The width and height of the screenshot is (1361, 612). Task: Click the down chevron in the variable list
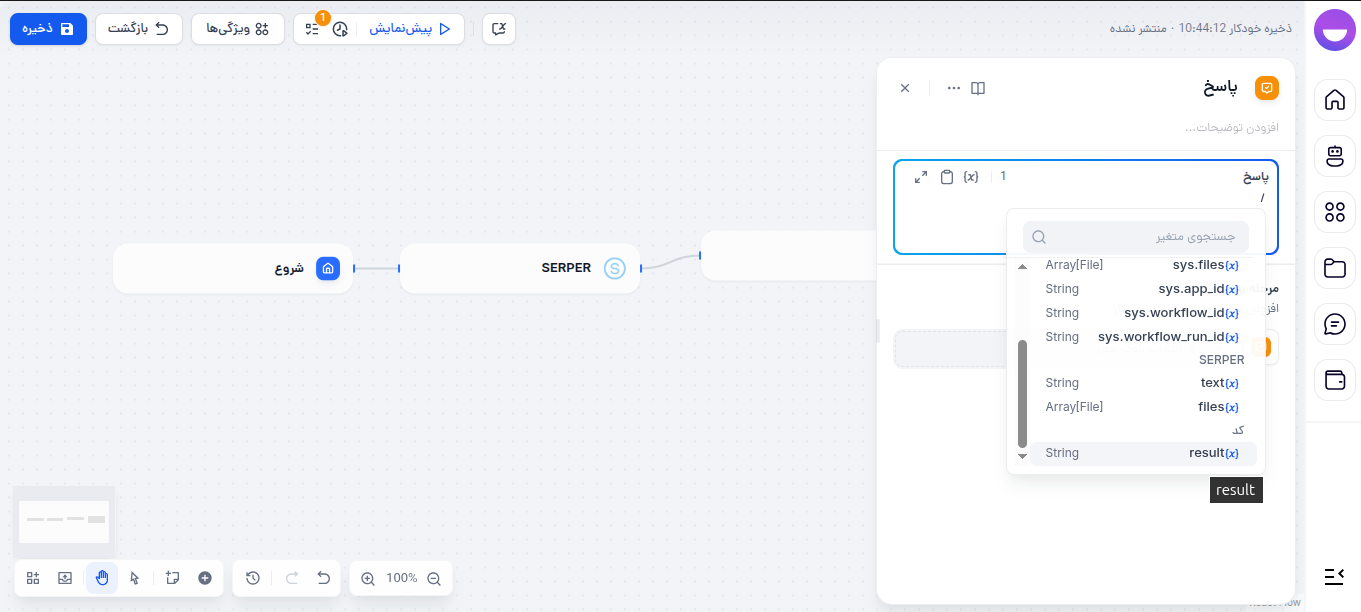tap(1022, 455)
